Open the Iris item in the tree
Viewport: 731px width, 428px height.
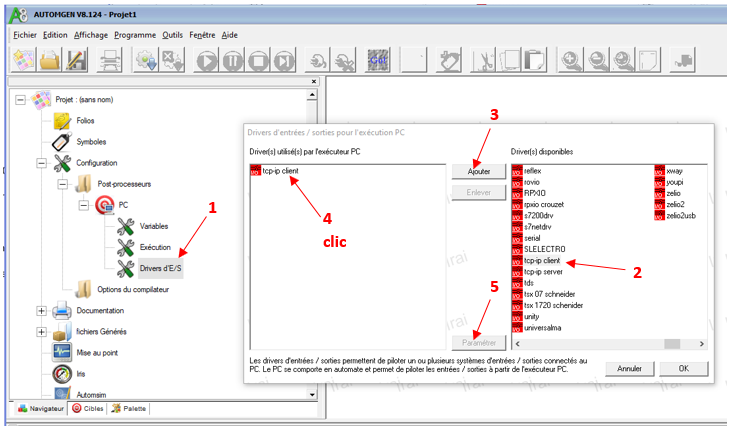83,373
